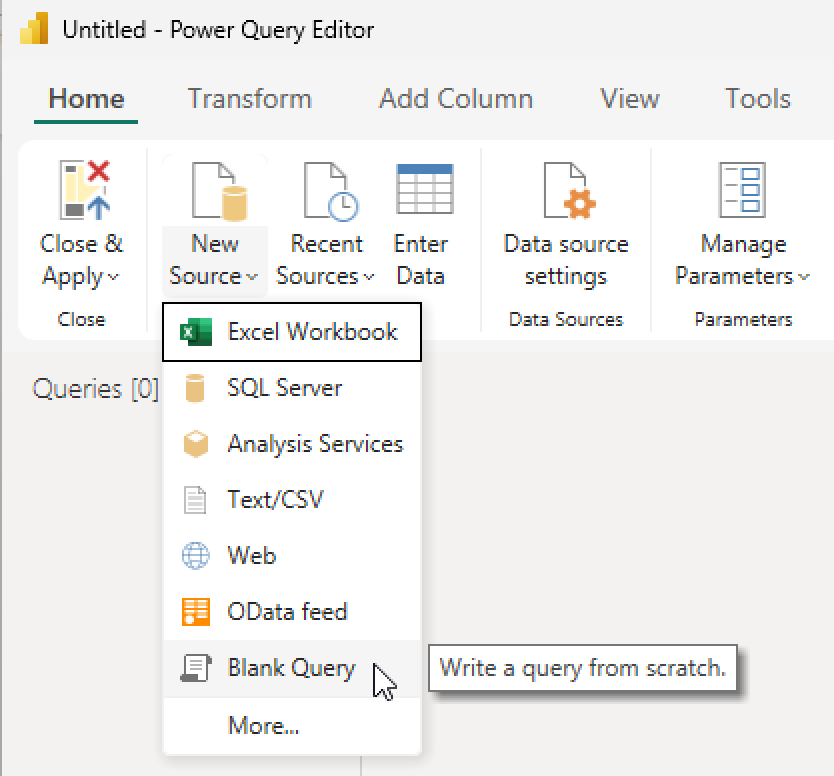Click the Analysis Services cube icon

click(196, 444)
